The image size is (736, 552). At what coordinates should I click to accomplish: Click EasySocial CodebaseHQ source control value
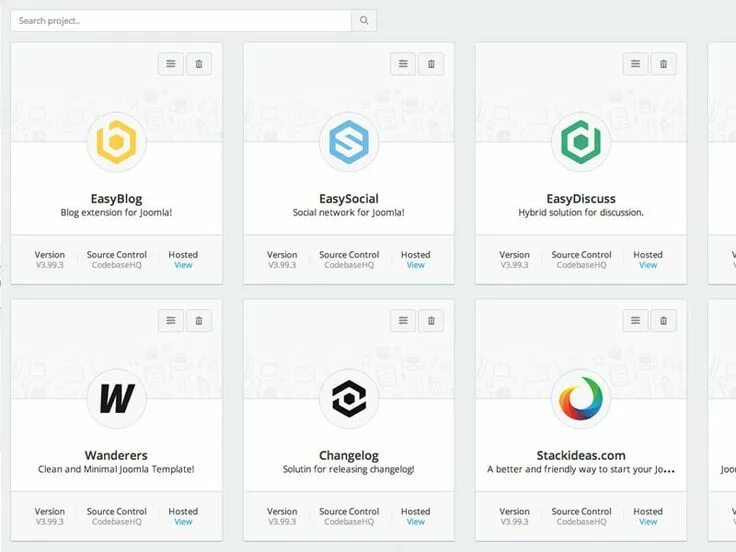349,265
